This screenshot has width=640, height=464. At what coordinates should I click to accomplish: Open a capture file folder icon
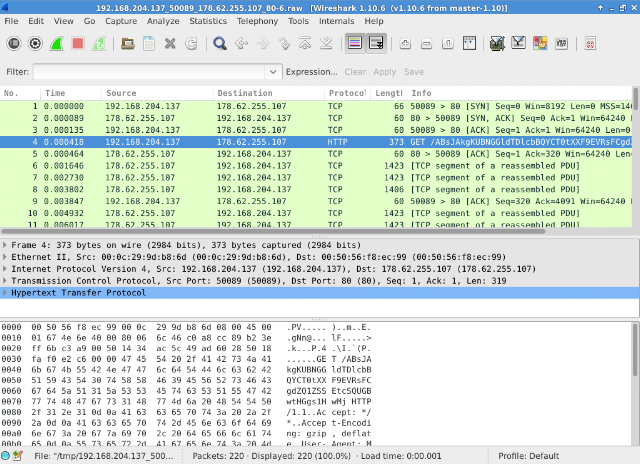pos(128,43)
